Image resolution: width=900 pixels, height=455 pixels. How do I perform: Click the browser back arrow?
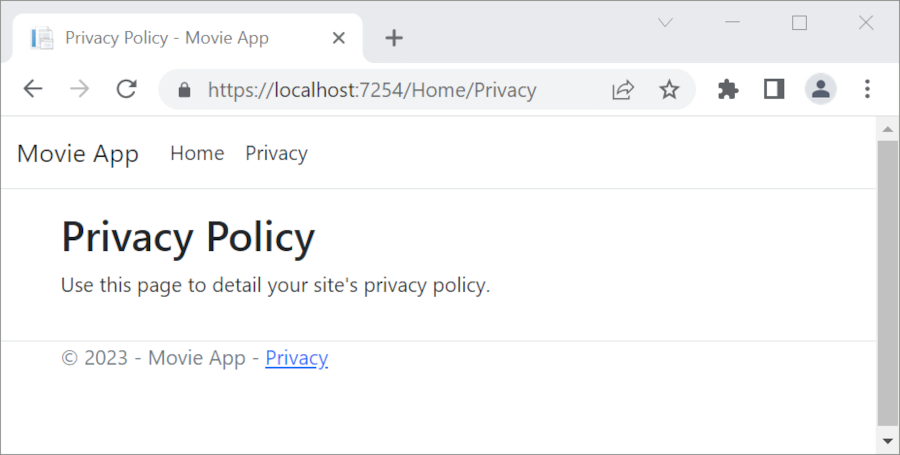pyautogui.click(x=33, y=89)
